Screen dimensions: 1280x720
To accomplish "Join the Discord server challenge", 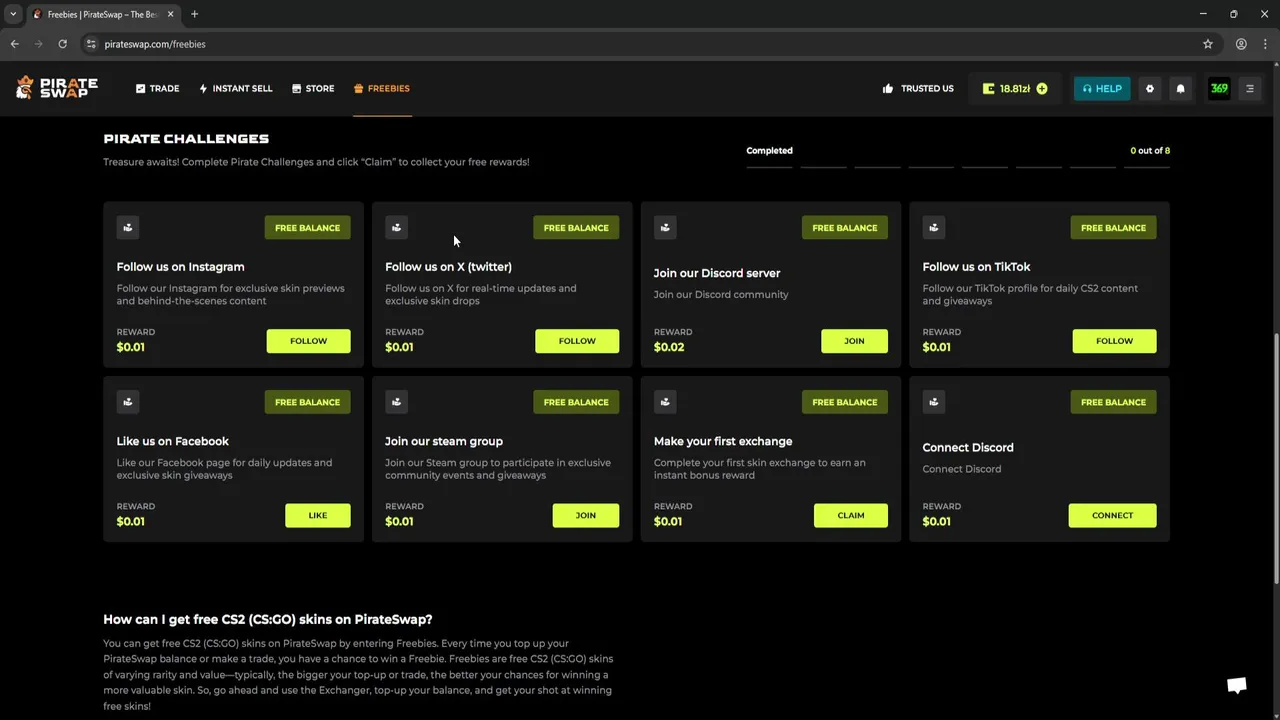I will [854, 341].
